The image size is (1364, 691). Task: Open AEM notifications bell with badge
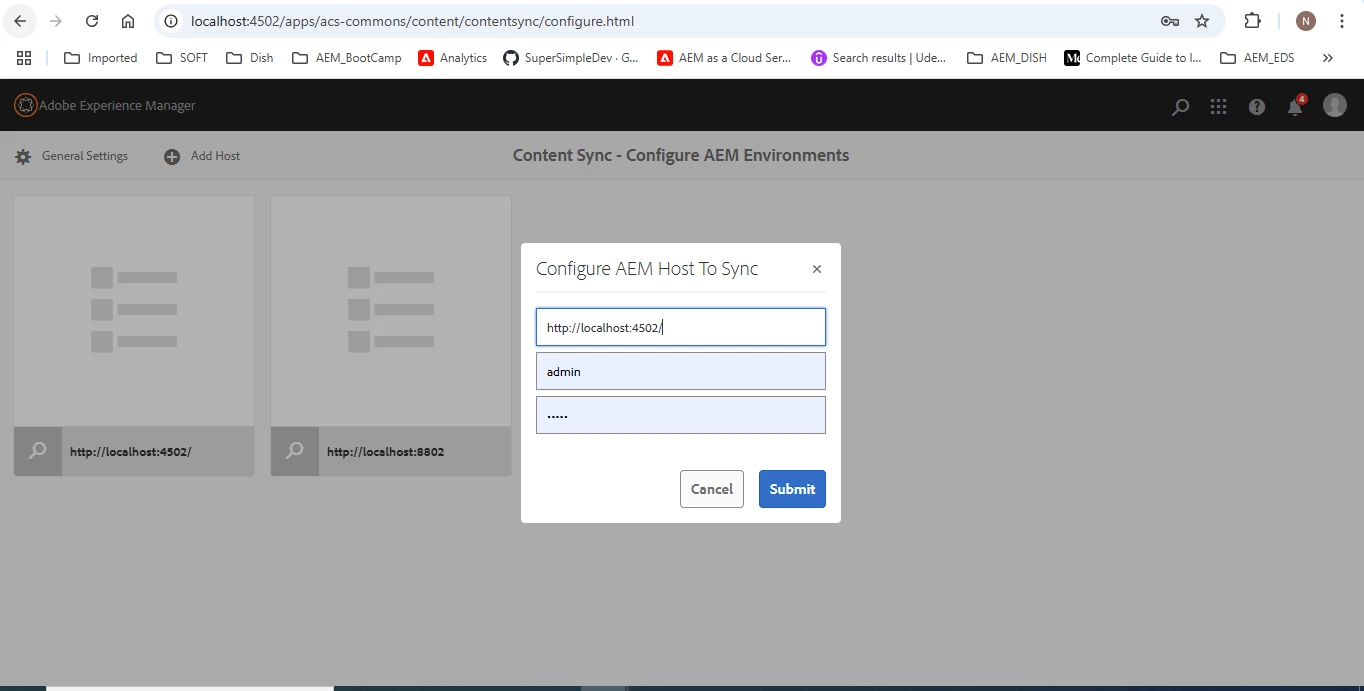[x=1296, y=105]
